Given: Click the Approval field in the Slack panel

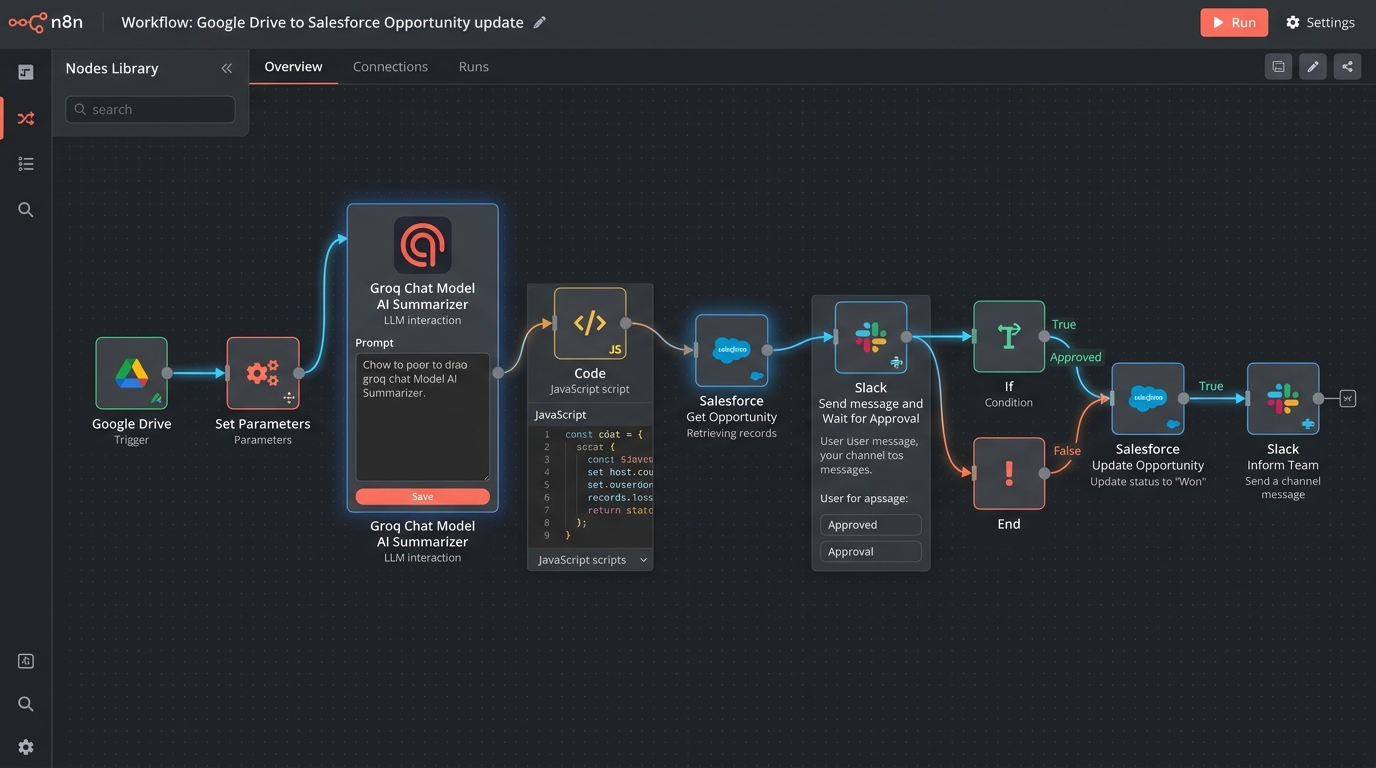Looking at the screenshot, I should (871, 552).
